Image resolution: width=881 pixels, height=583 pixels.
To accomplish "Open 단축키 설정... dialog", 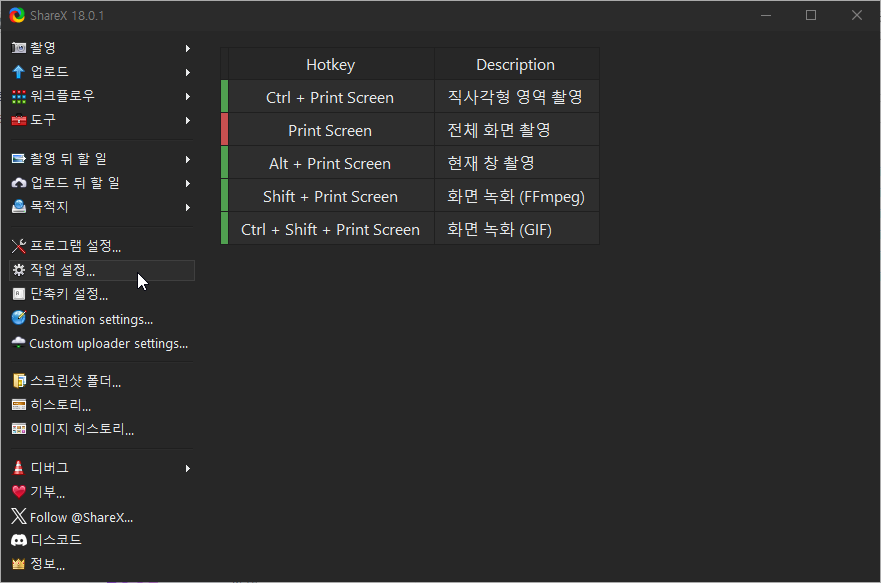I will pos(102,294).
